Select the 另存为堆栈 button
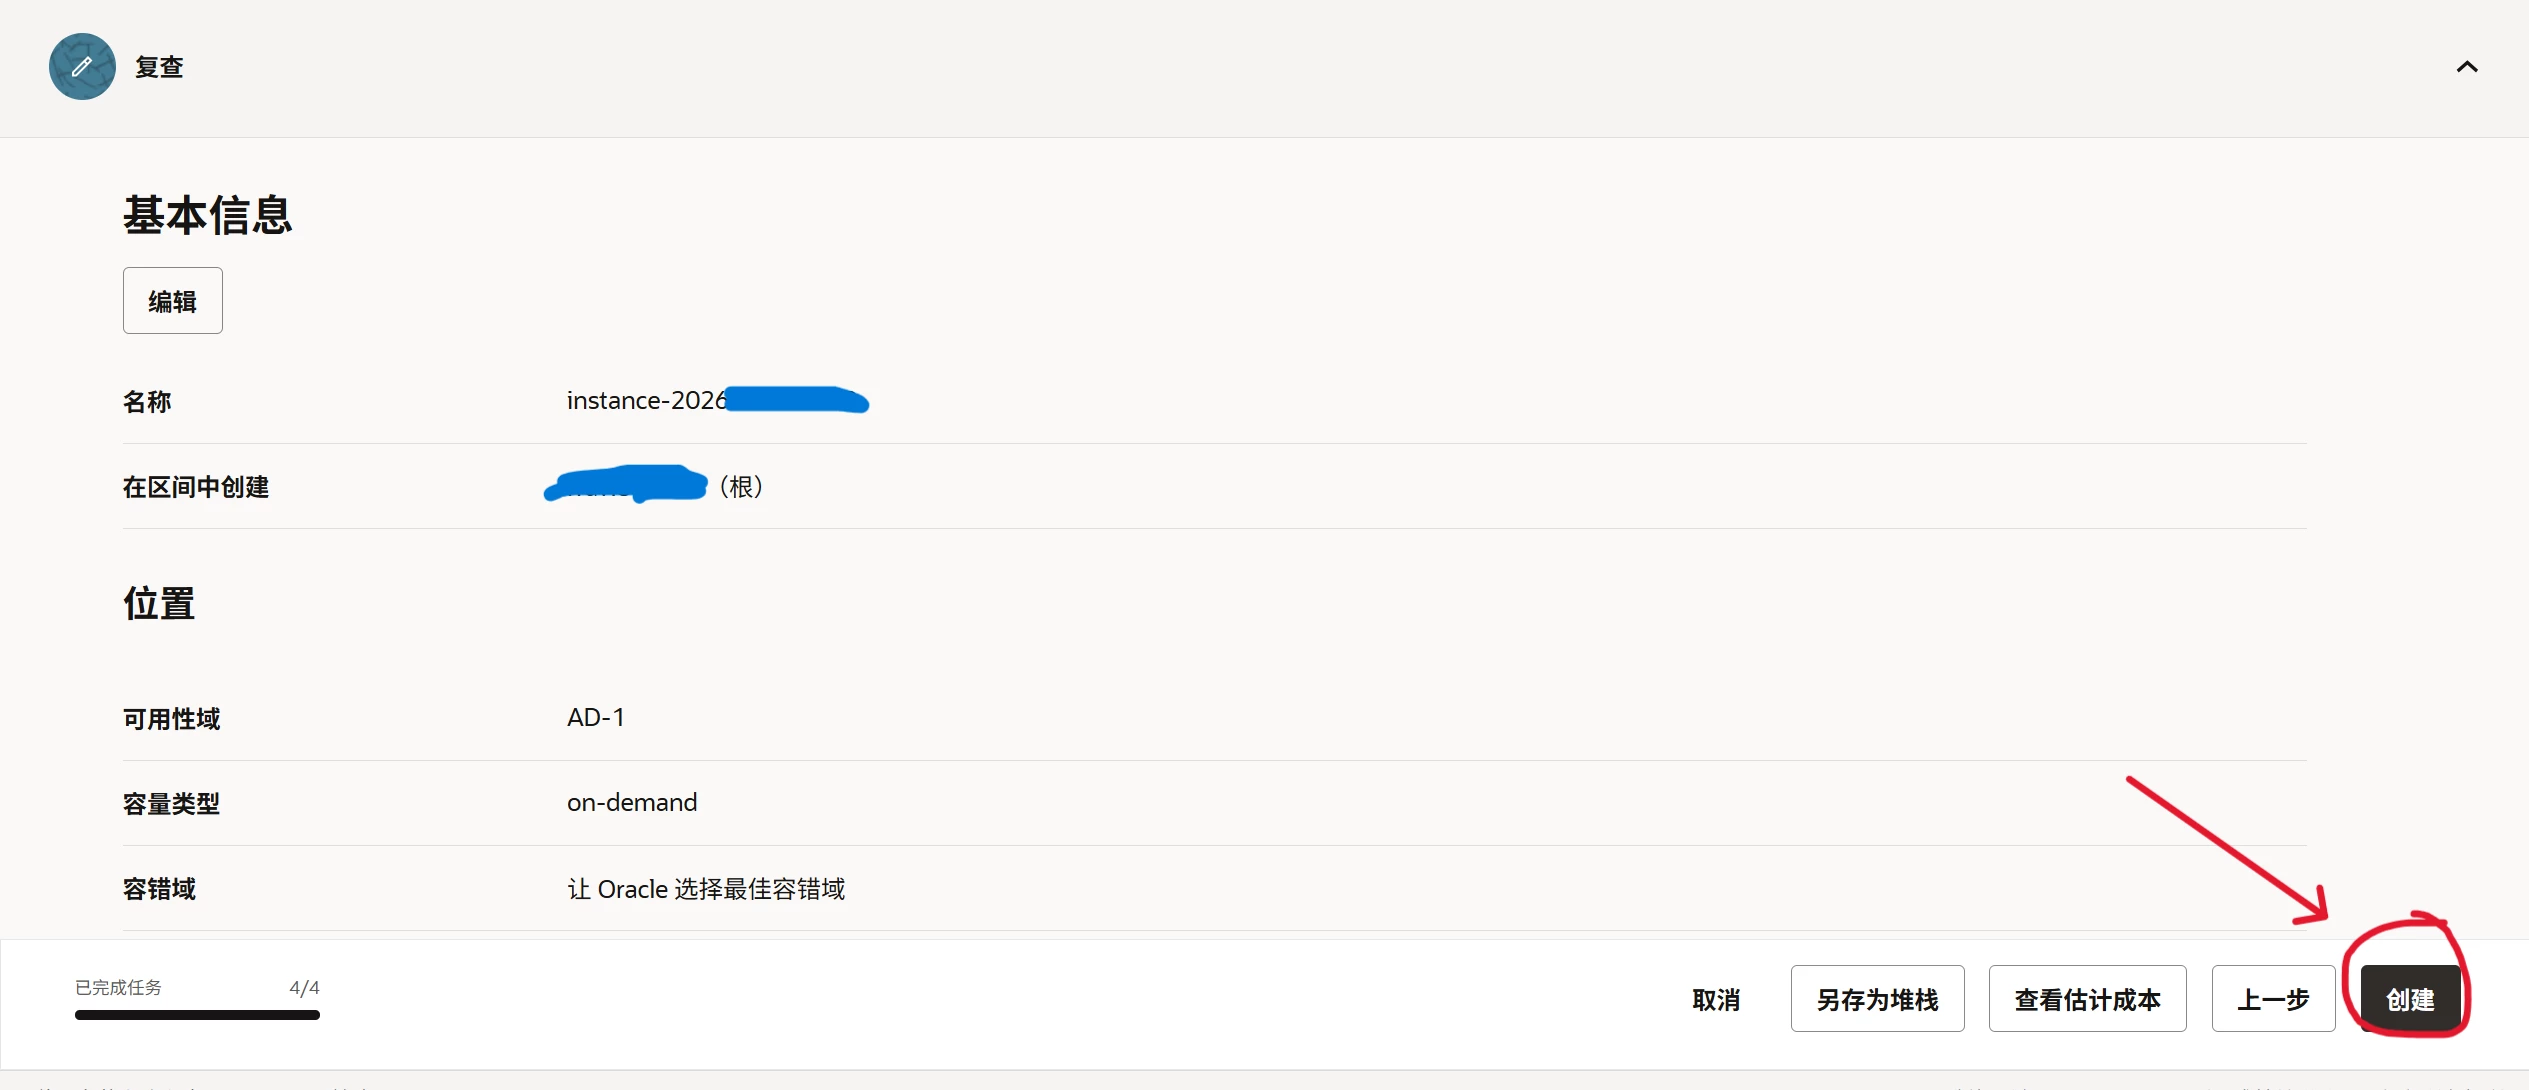Image resolution: width=2529 pixels, height=1090 pixels. [1877, 999]
